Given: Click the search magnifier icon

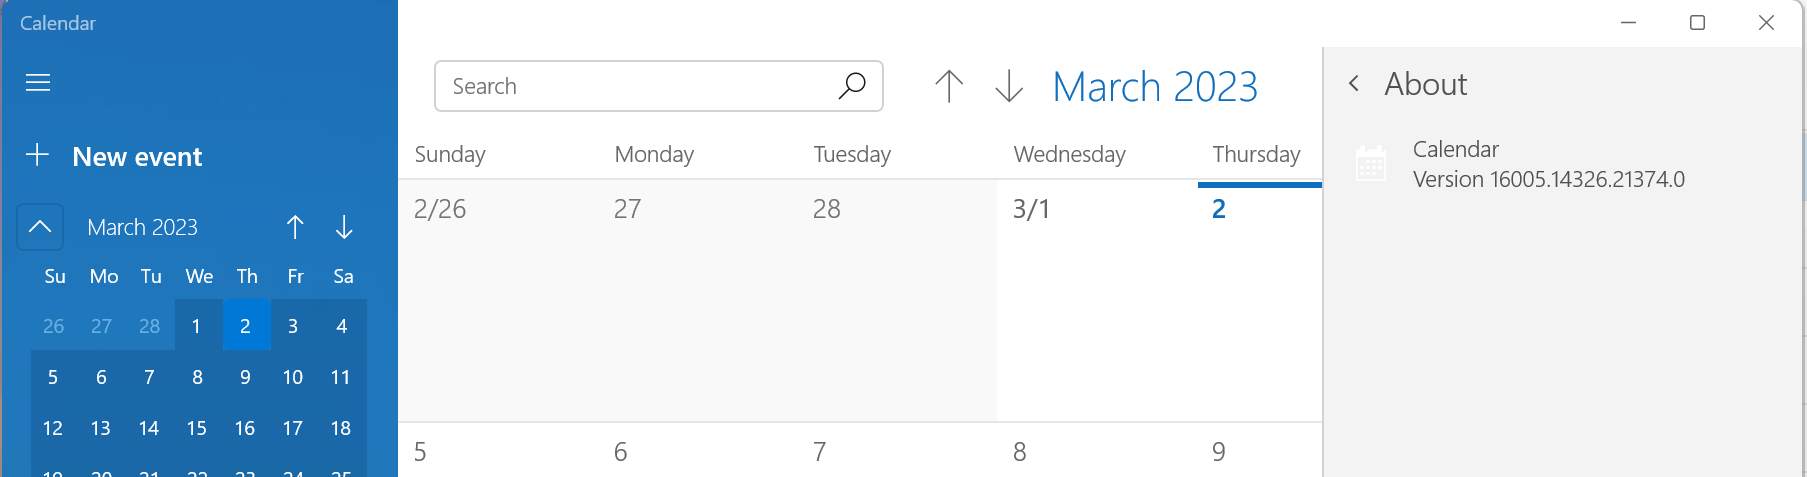Looking at the screenshot, I should pyautogui.click(x=852, y=86).
